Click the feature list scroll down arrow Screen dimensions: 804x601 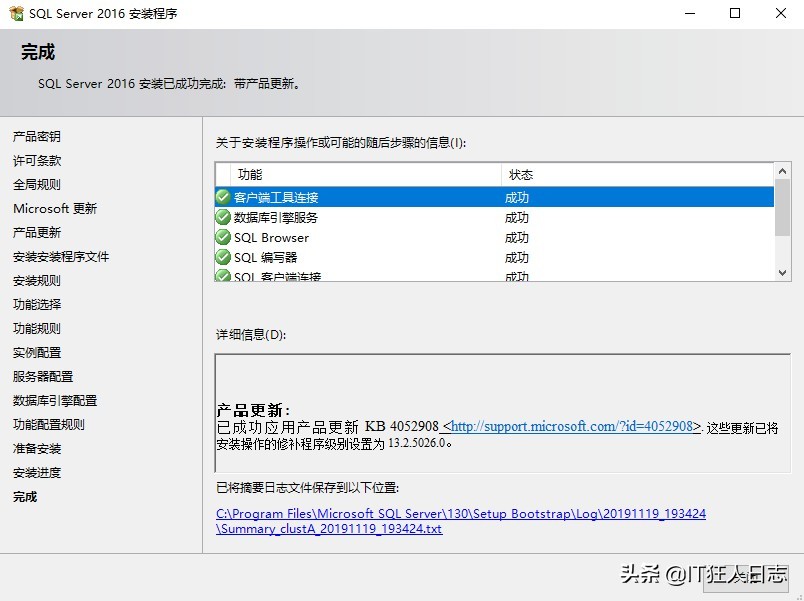coord(782,273)
